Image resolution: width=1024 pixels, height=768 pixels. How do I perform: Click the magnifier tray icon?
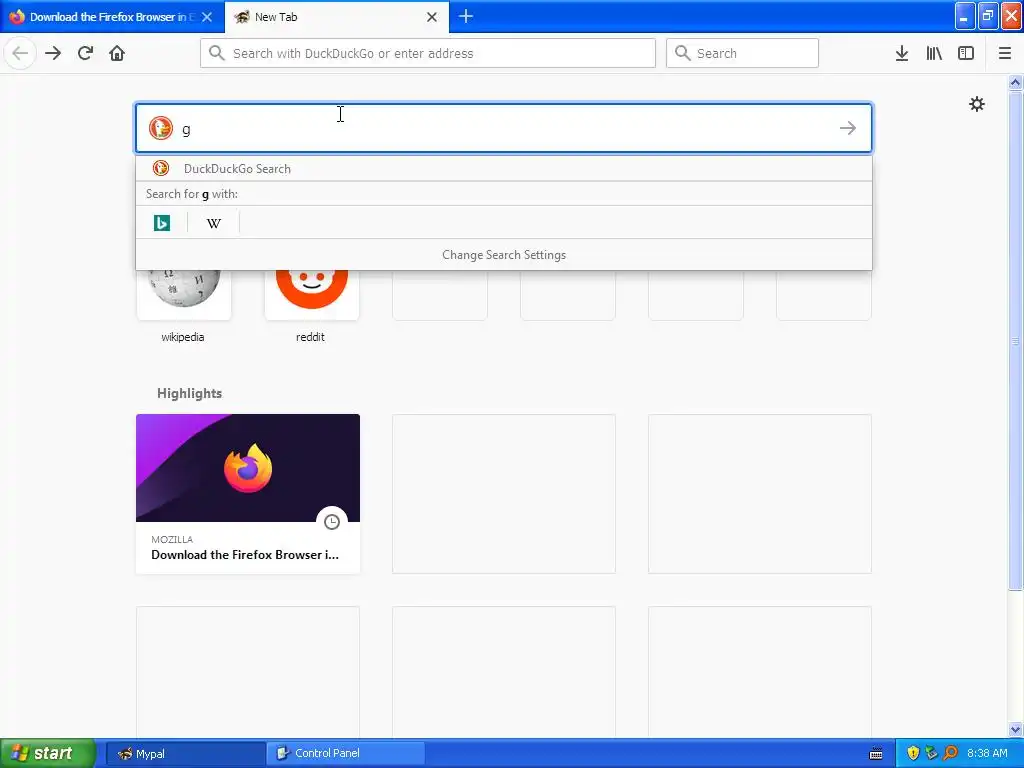950,753
